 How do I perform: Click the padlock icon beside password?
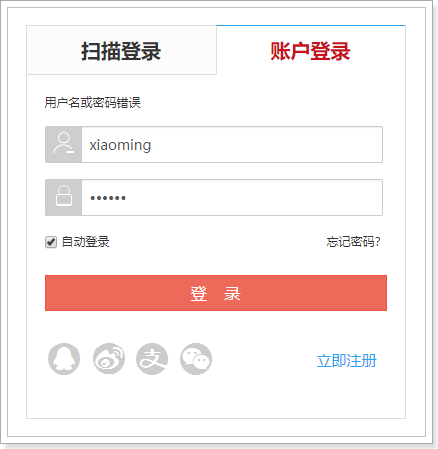tap(64, 197)
